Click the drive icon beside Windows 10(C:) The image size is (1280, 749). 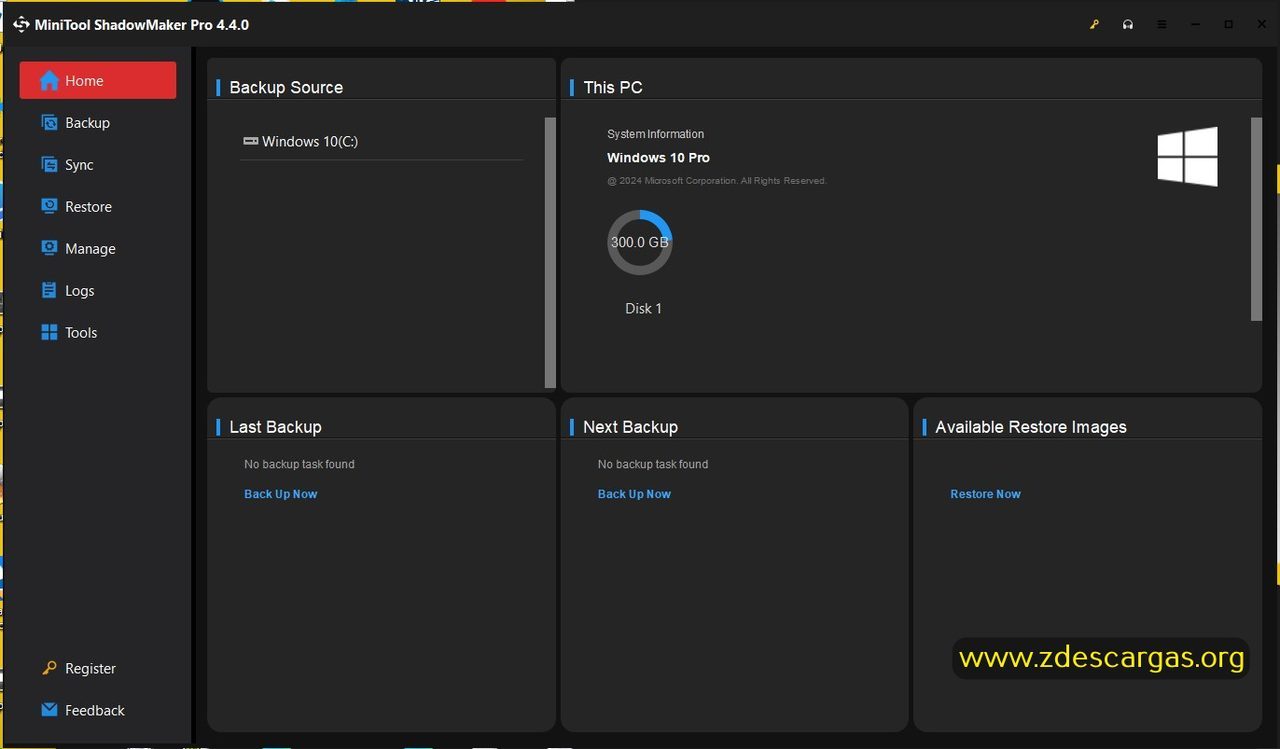251,141
